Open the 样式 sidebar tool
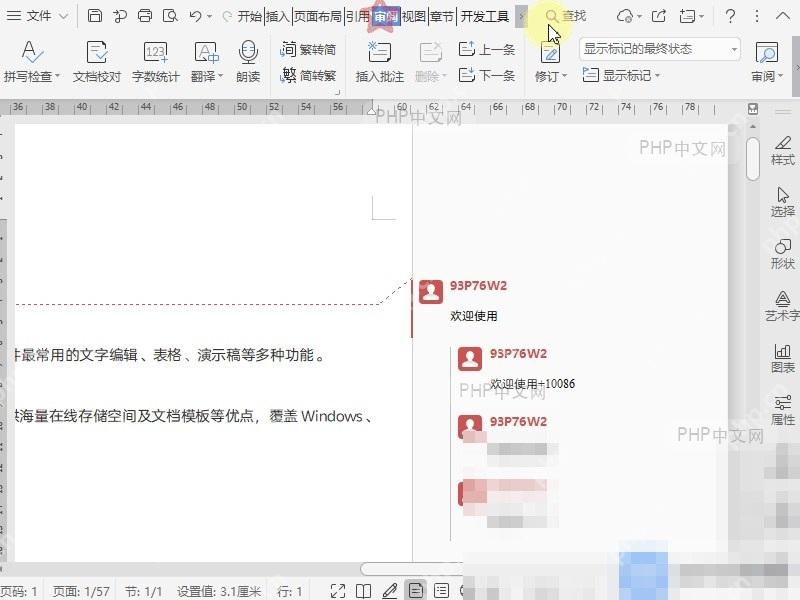 [783, 151]
